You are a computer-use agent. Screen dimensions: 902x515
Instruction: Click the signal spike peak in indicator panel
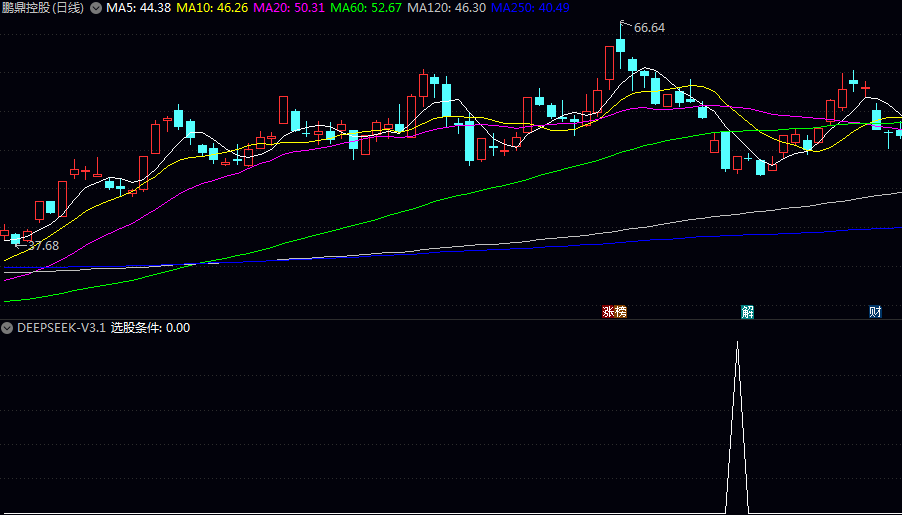click(x=737, y=343)
